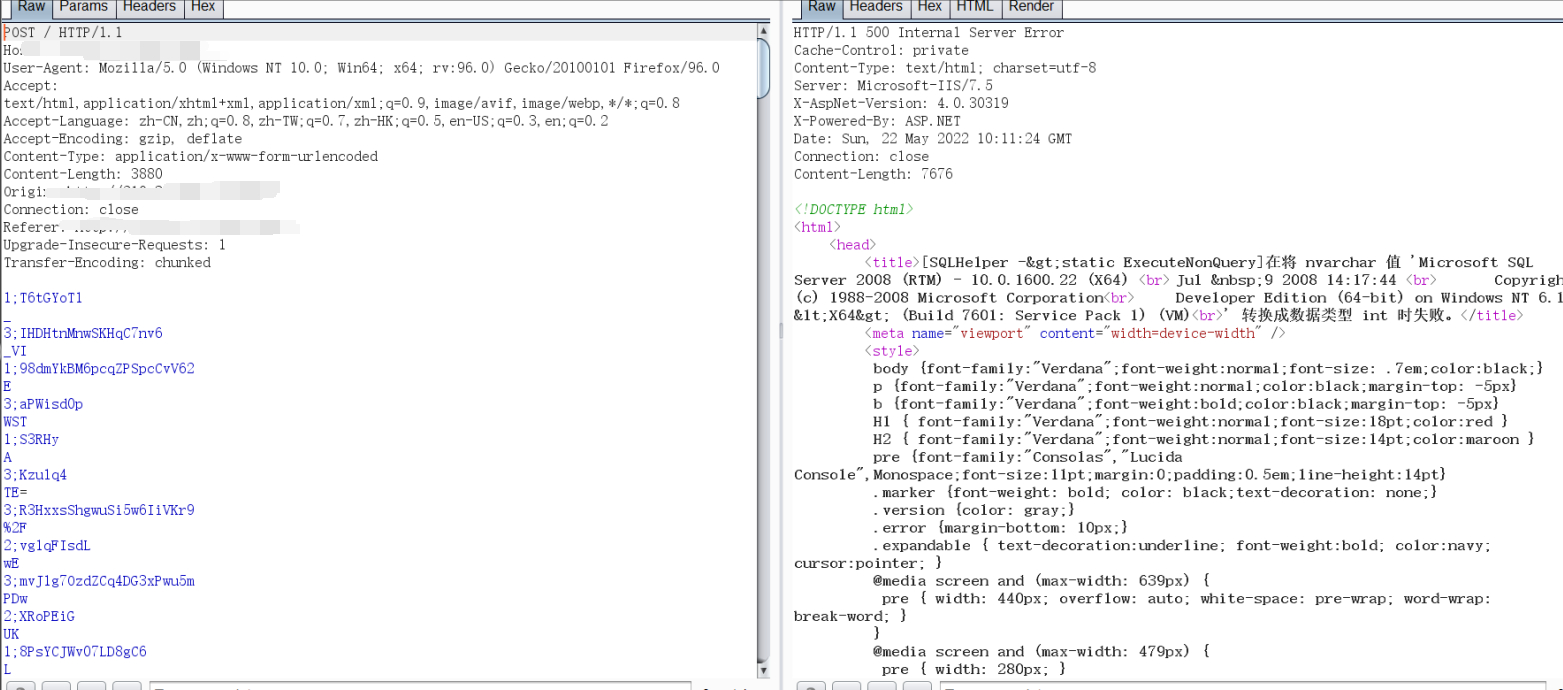This screenshot has width=1563, height=690.
Task: Click the HTTP/1.1 500 Internal Server Error line
Action: click(x=929, y=33)
